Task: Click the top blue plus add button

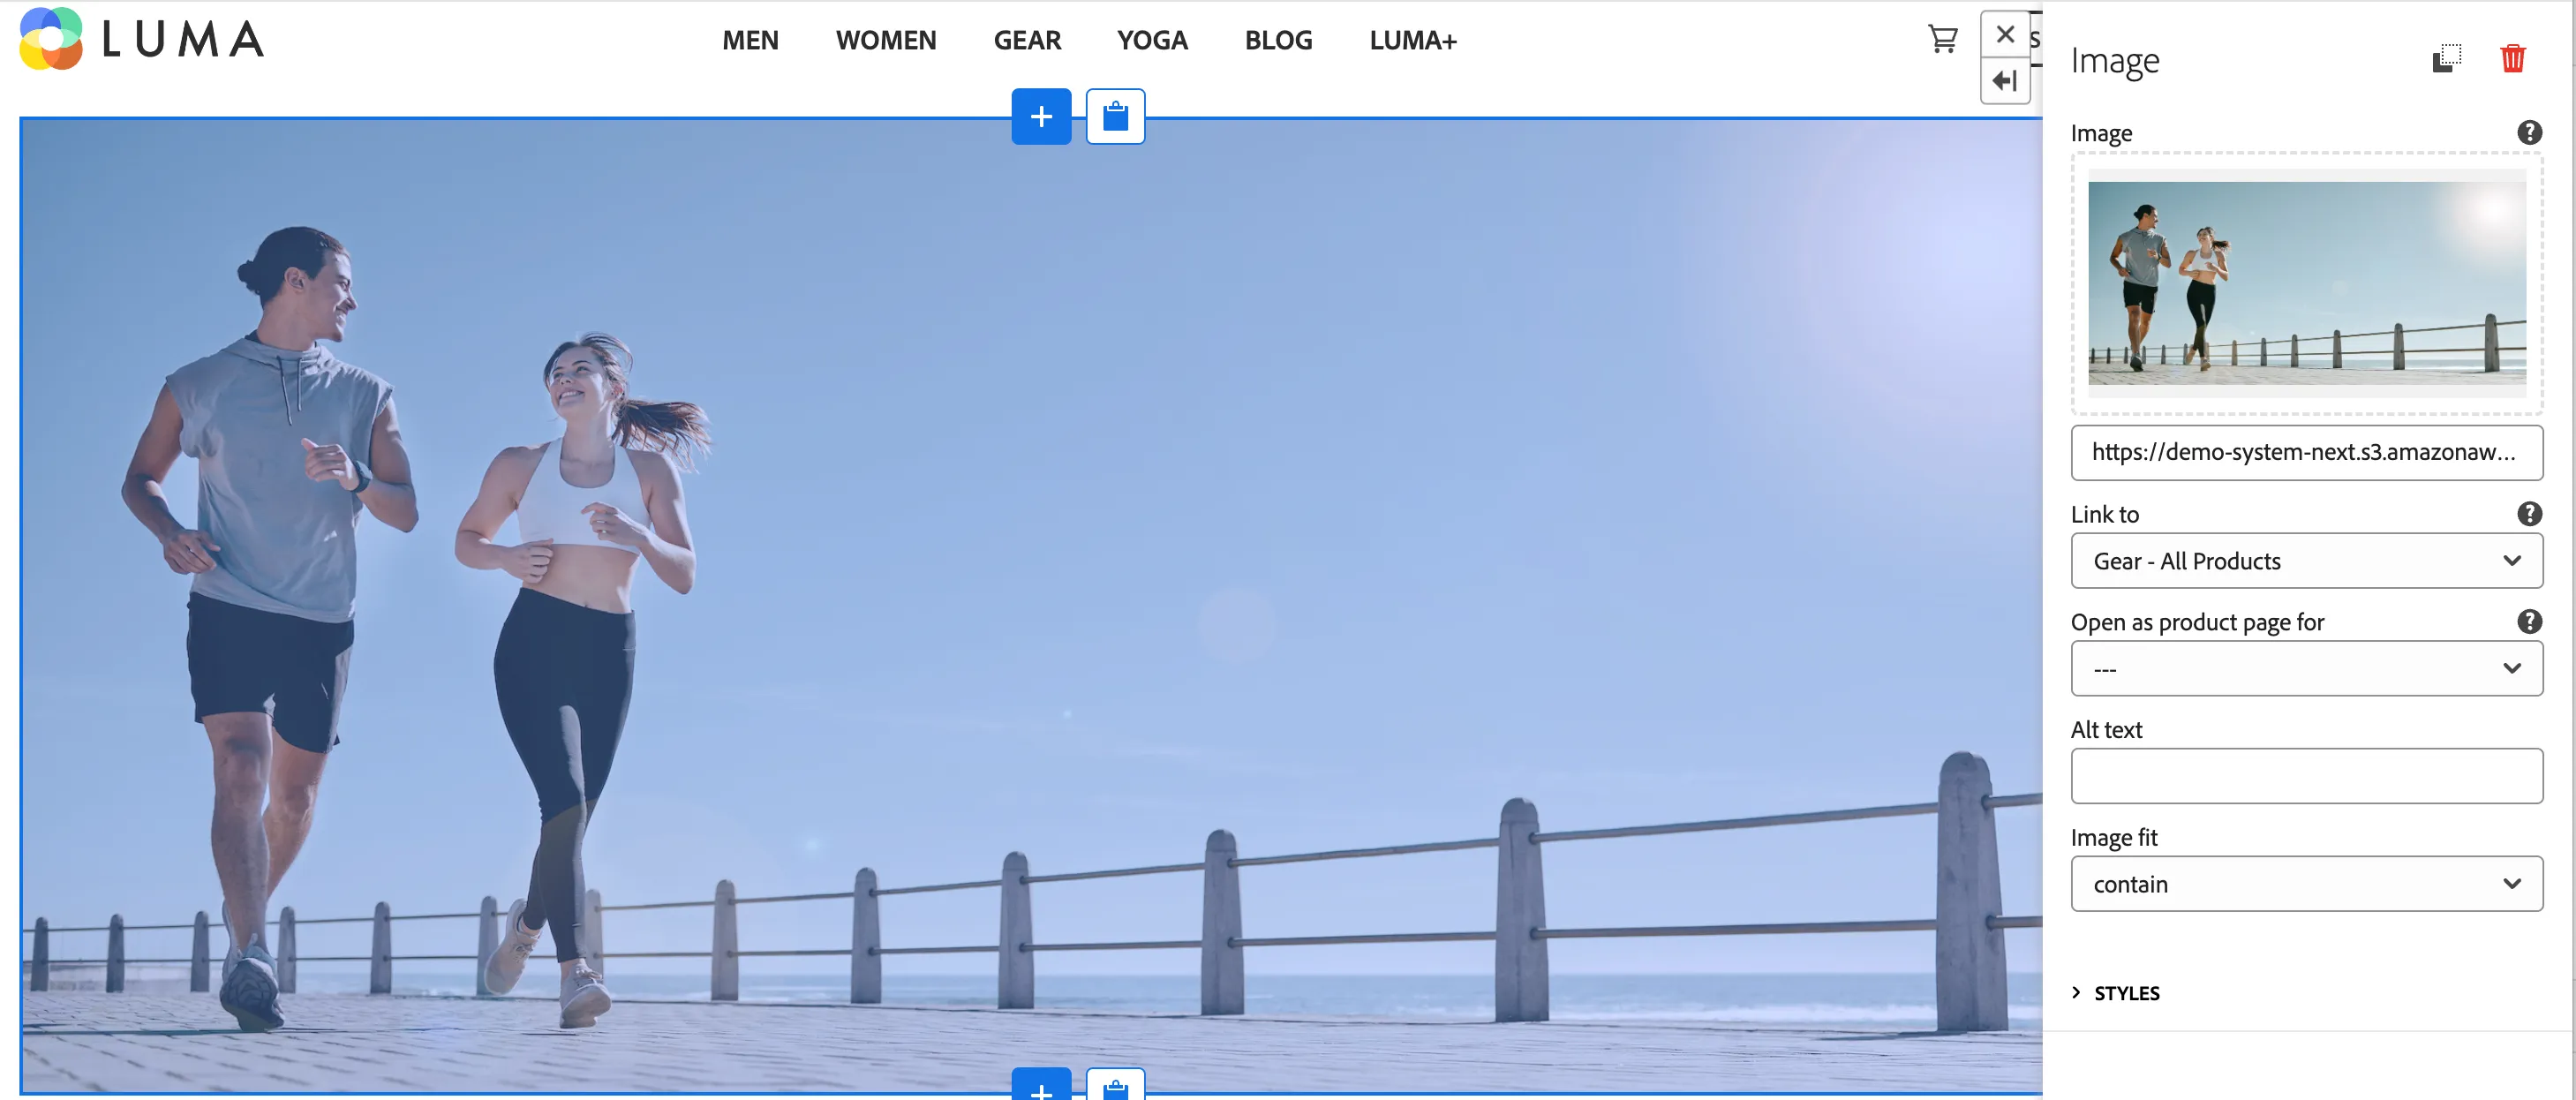Action: (1041, 116)
